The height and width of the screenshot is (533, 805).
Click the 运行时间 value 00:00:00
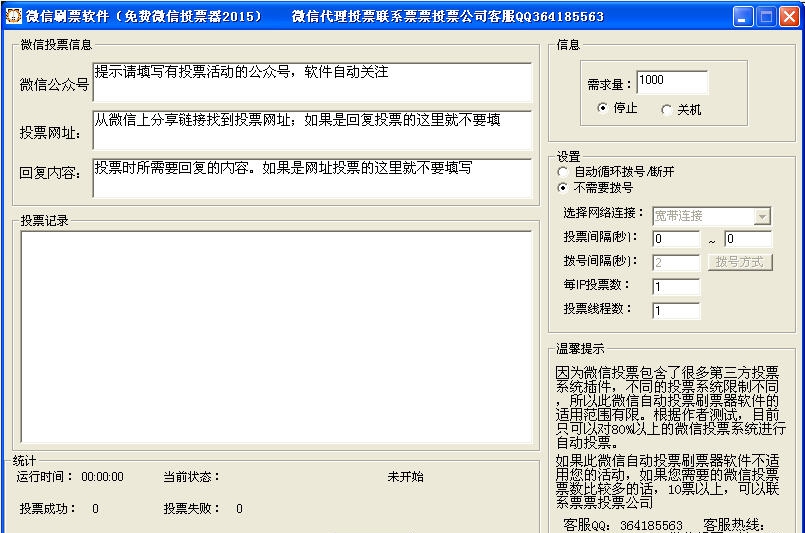102,477
